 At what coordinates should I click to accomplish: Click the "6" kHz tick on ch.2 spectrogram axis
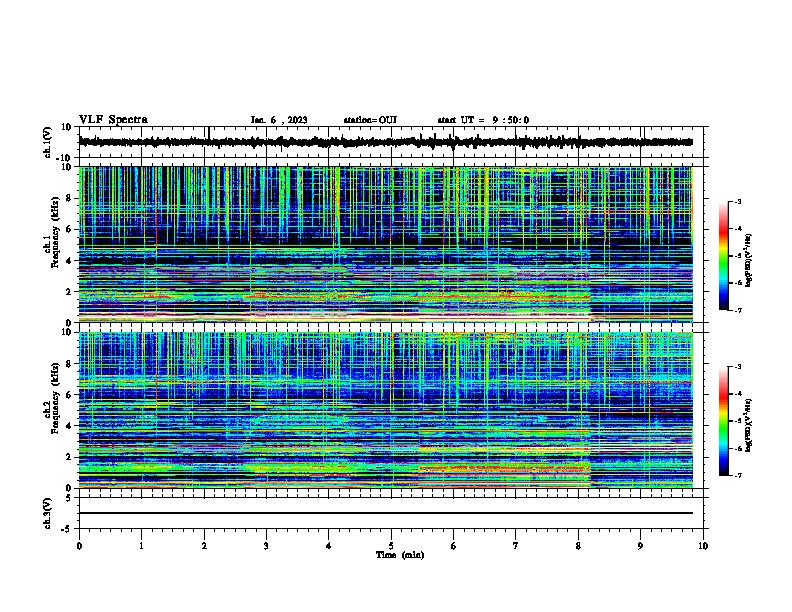pos(69,395)
